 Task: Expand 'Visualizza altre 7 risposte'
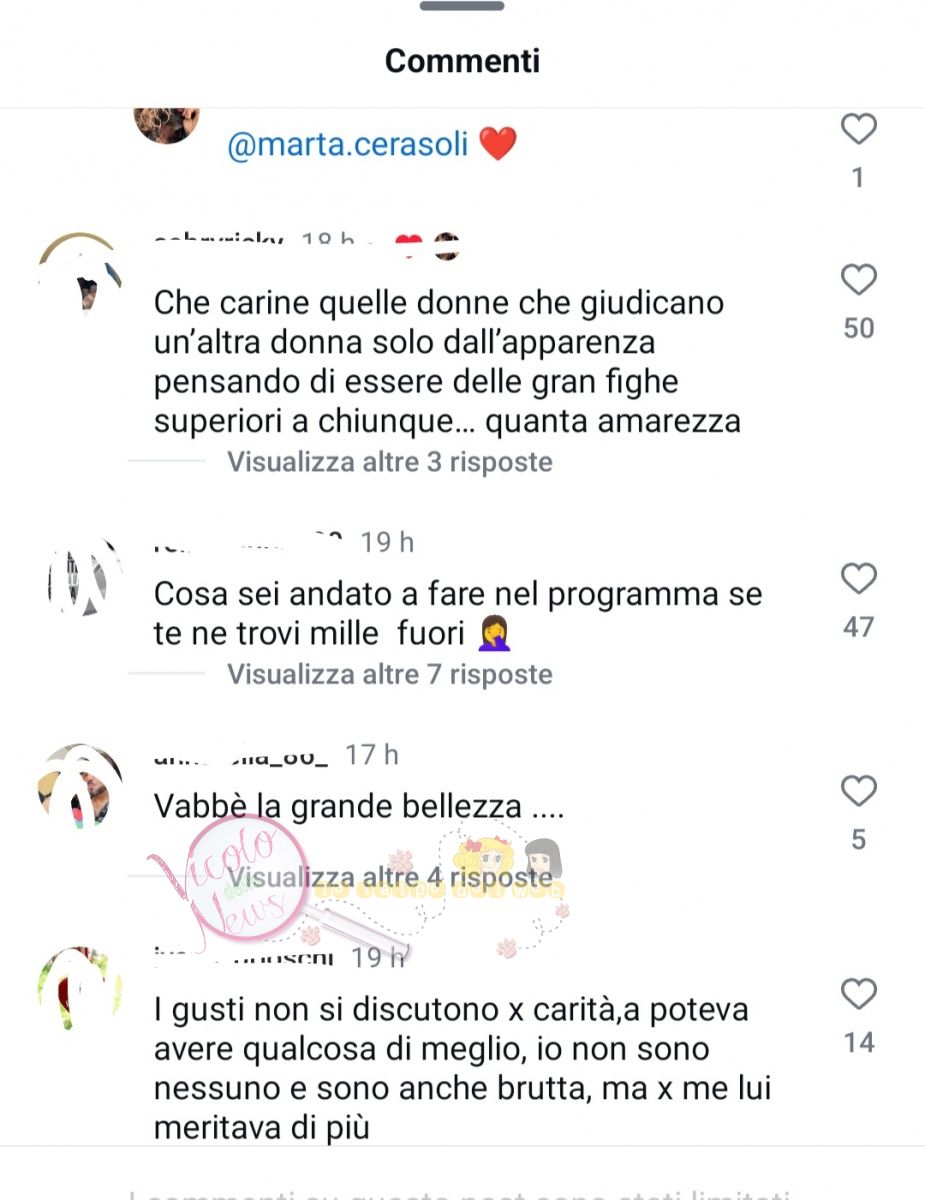(390, 674)
